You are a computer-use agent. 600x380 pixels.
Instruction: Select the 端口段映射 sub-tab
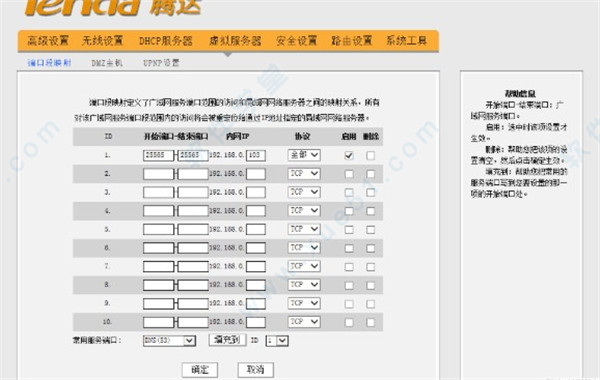tap(49, 63)
